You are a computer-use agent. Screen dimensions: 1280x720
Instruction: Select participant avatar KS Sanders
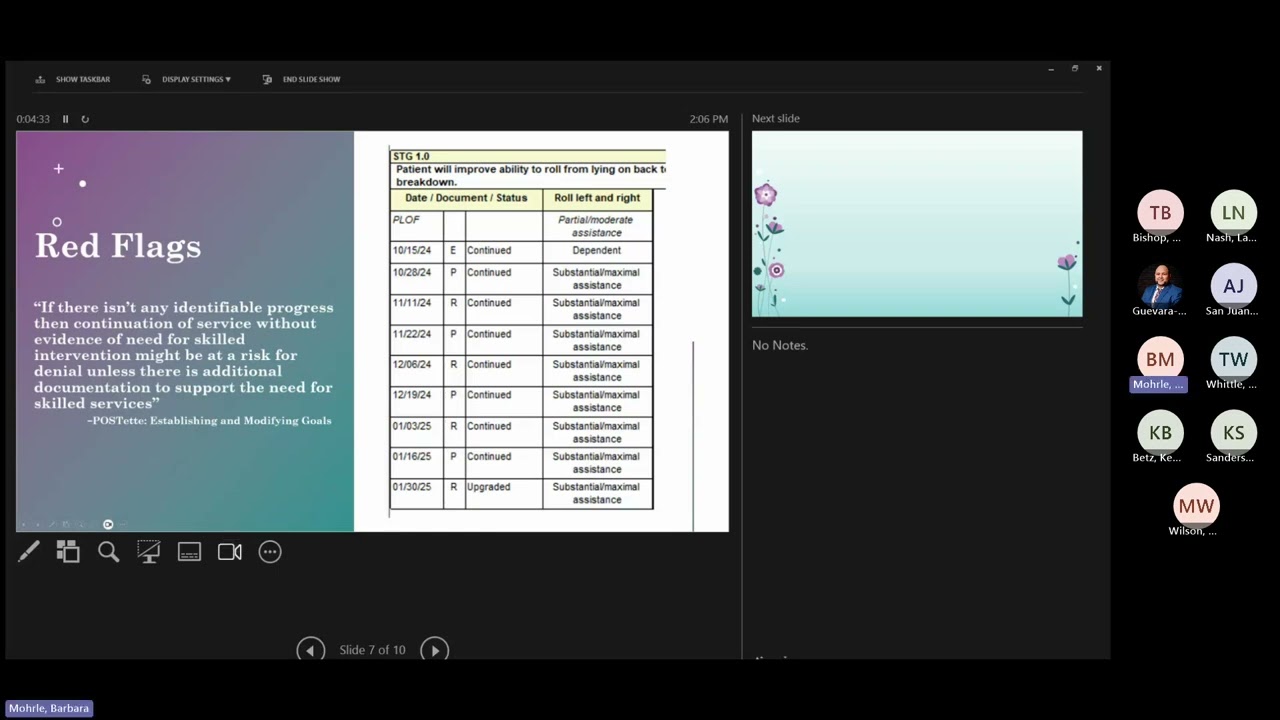(x=1233, y=432)
